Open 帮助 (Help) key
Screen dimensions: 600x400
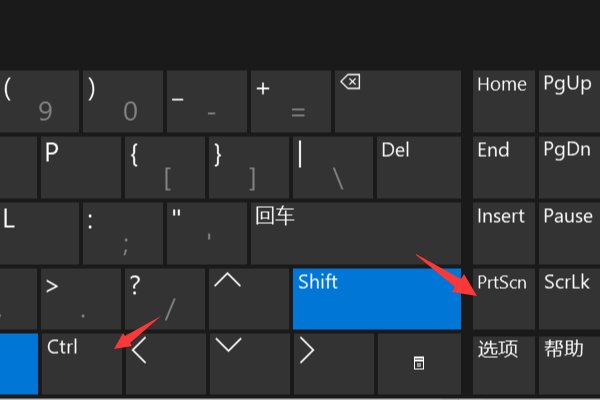pyautogui.click(x=567, y=363)
